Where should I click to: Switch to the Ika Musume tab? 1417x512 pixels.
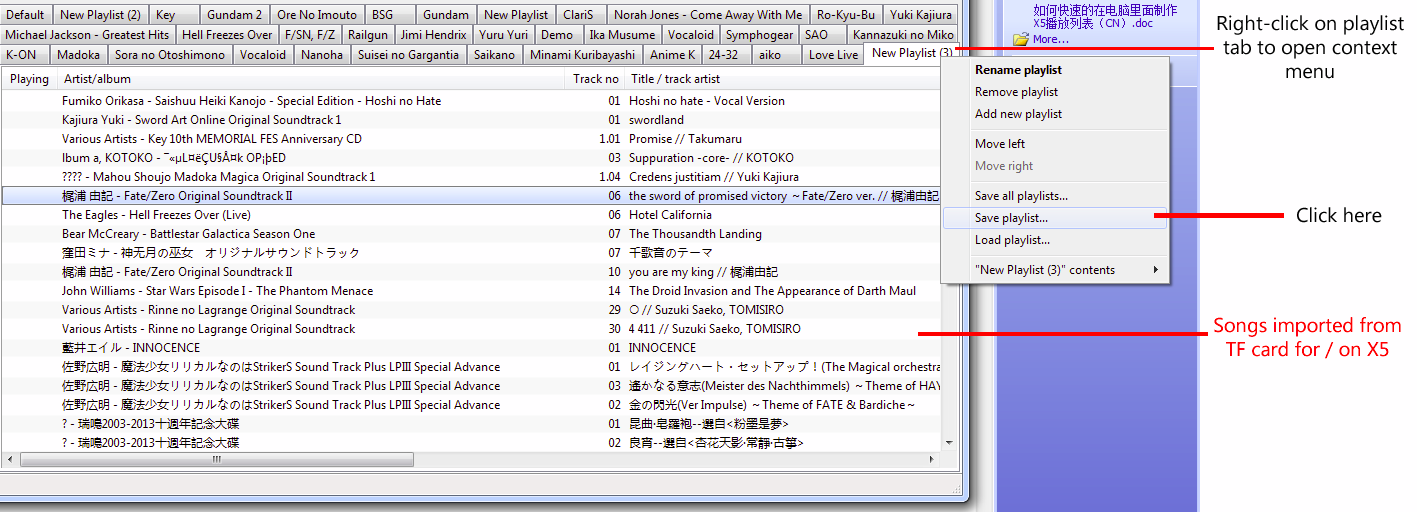click(x=621, y=35)
